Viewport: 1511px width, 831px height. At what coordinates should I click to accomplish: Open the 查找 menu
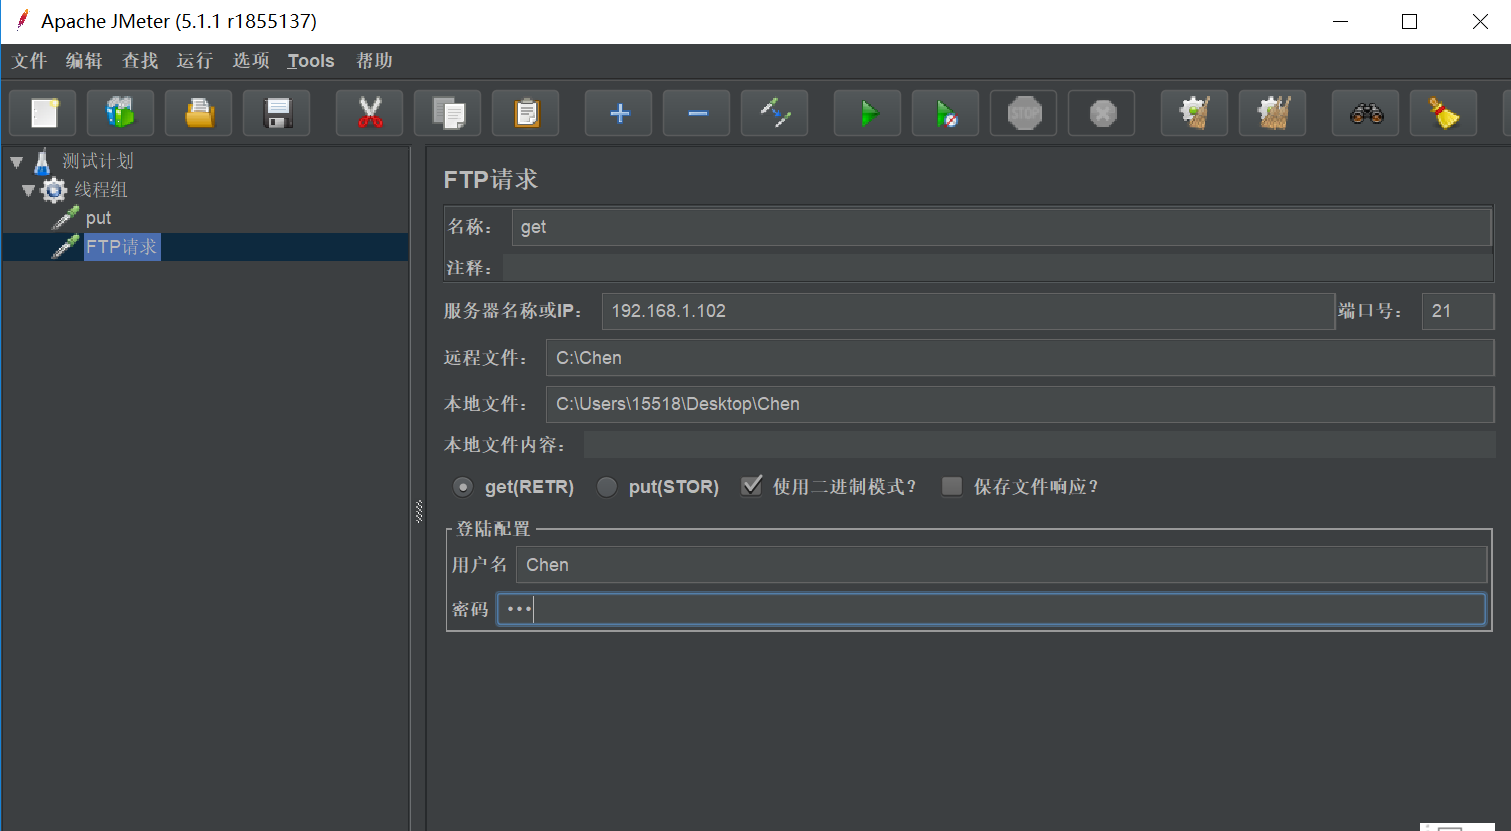(140, 61)
